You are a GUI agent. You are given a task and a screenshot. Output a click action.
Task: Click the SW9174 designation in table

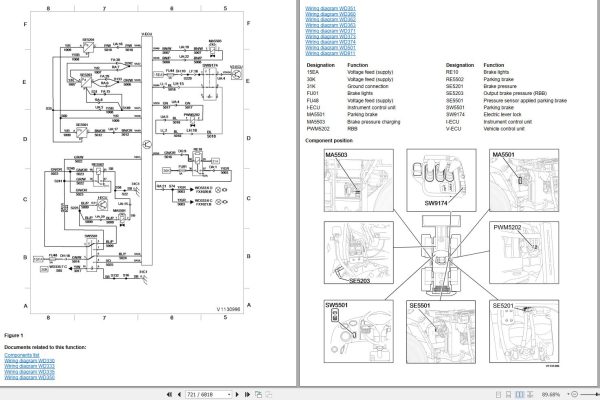click(455, 114)
